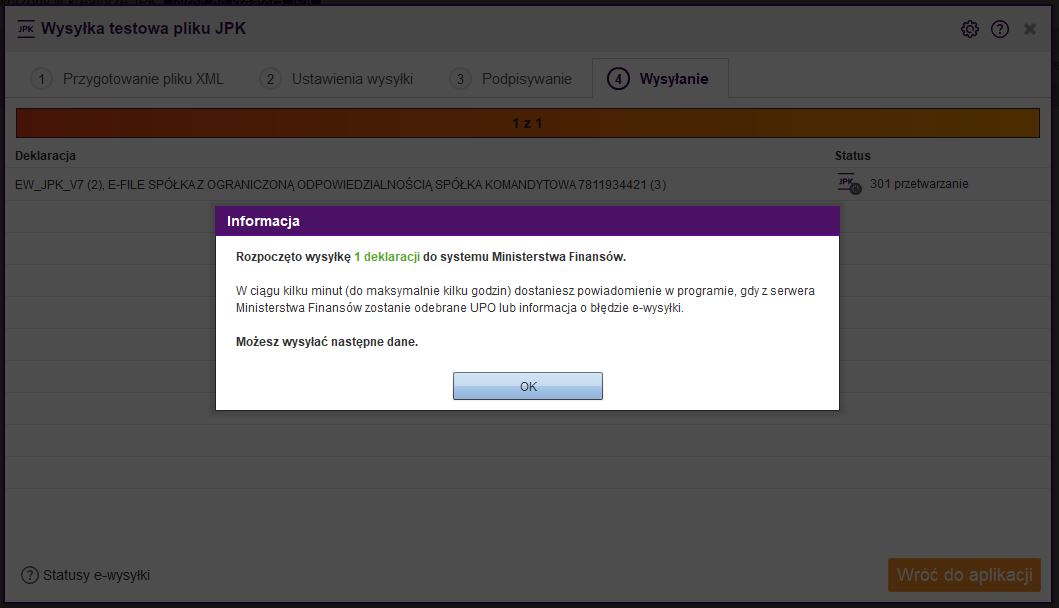This screenshot has height=608, width=1059.
Task: Select the EW_JPK_V7 declaration row
Action: point(340,184)
